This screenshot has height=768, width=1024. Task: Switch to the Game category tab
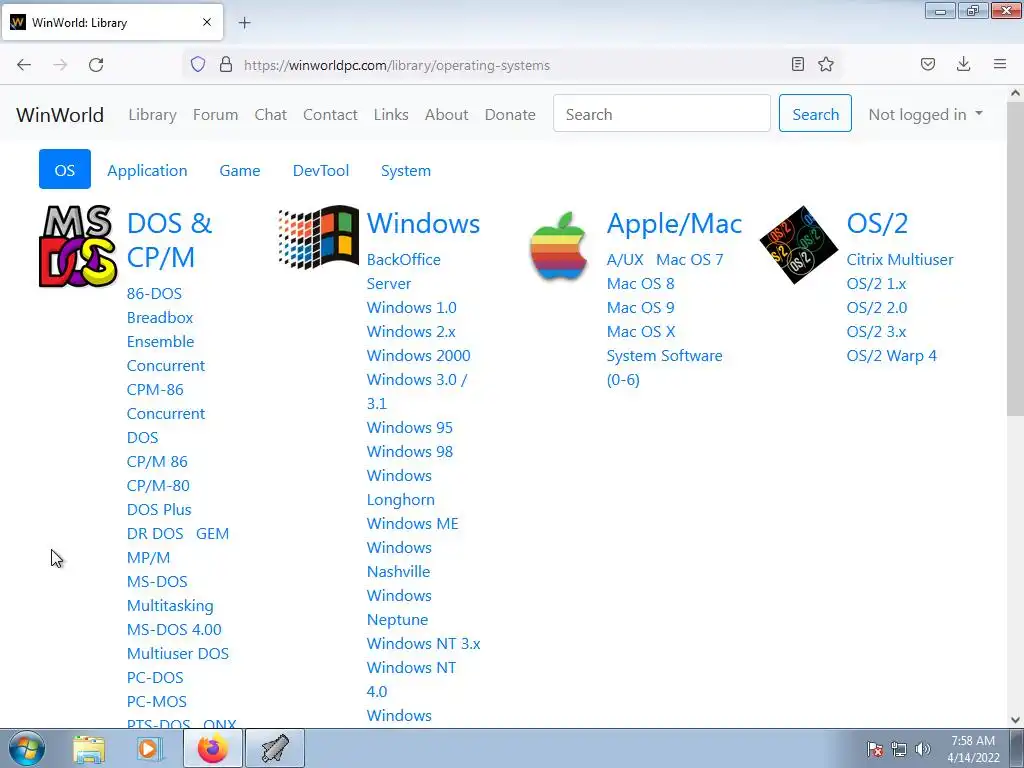pyautogui.click(x=240, y=170)
